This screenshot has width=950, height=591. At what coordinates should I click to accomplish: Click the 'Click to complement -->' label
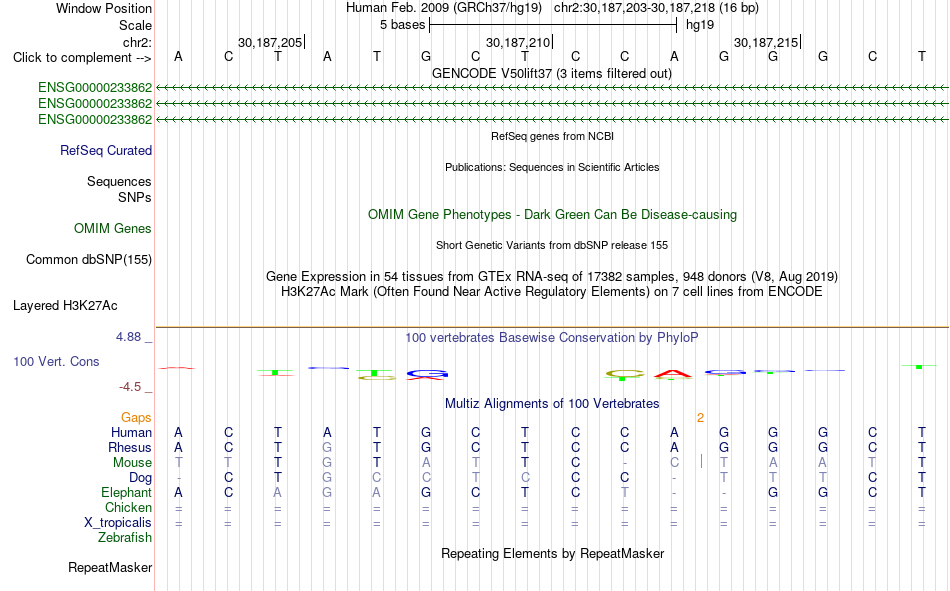click(82, 58)
